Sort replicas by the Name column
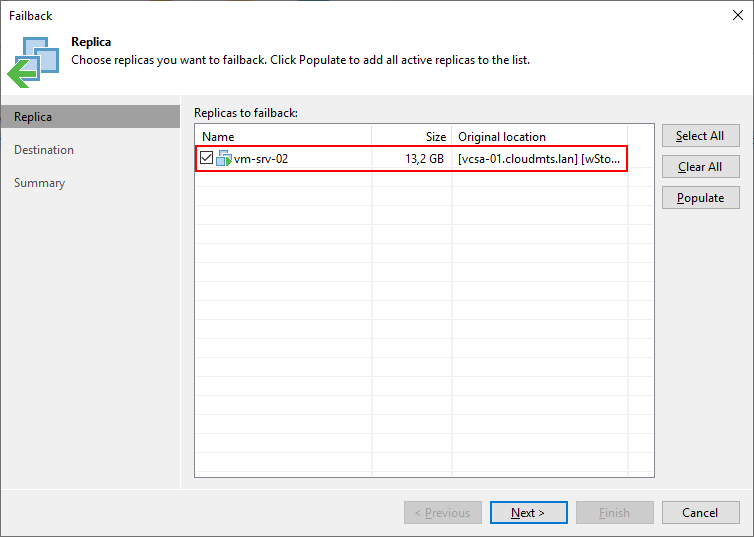Viewport: 754px width, 537px height. (x=284, y=136)
